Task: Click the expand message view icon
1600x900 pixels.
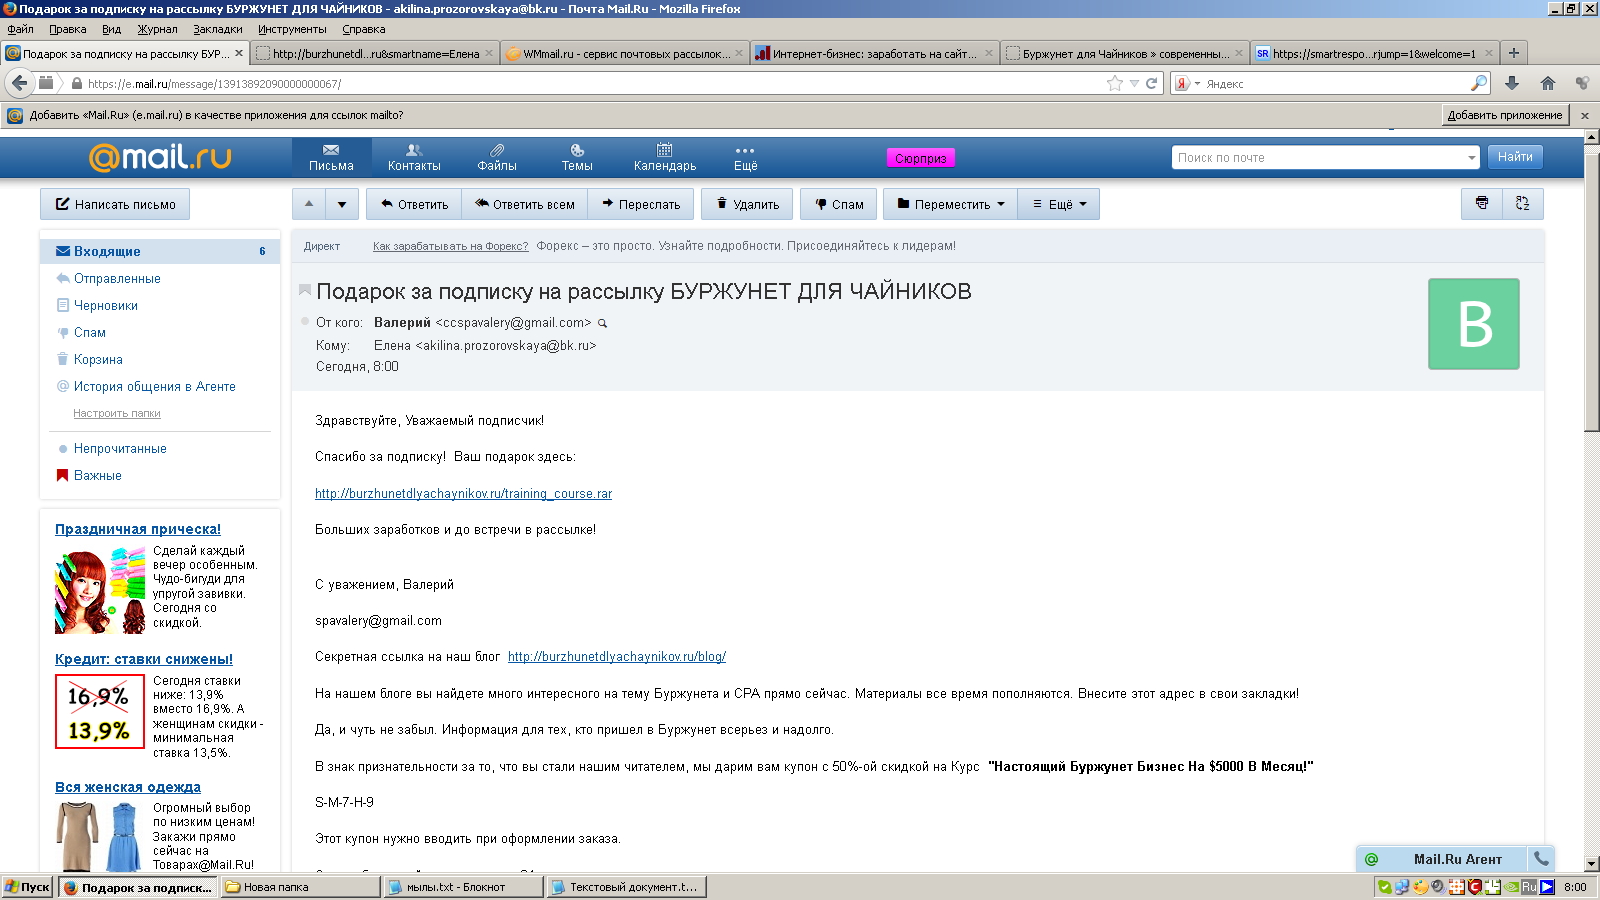Action: click(1523, 204)
